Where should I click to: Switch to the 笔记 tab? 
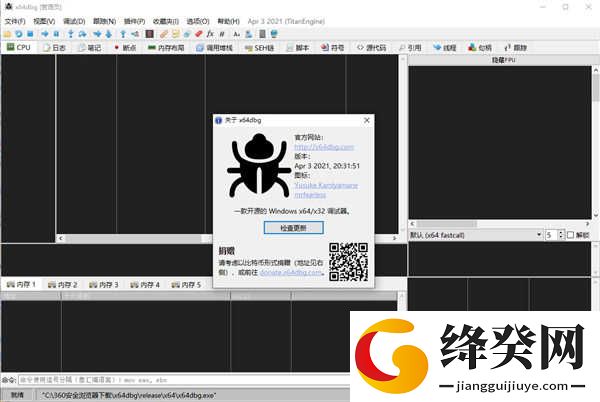coord(90,48)
